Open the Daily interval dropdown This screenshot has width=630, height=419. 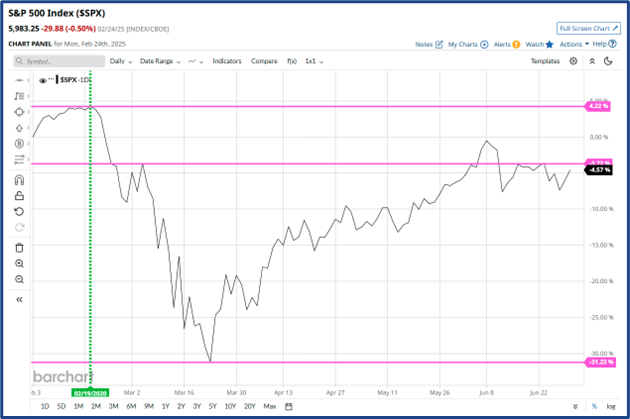[121, 61]
